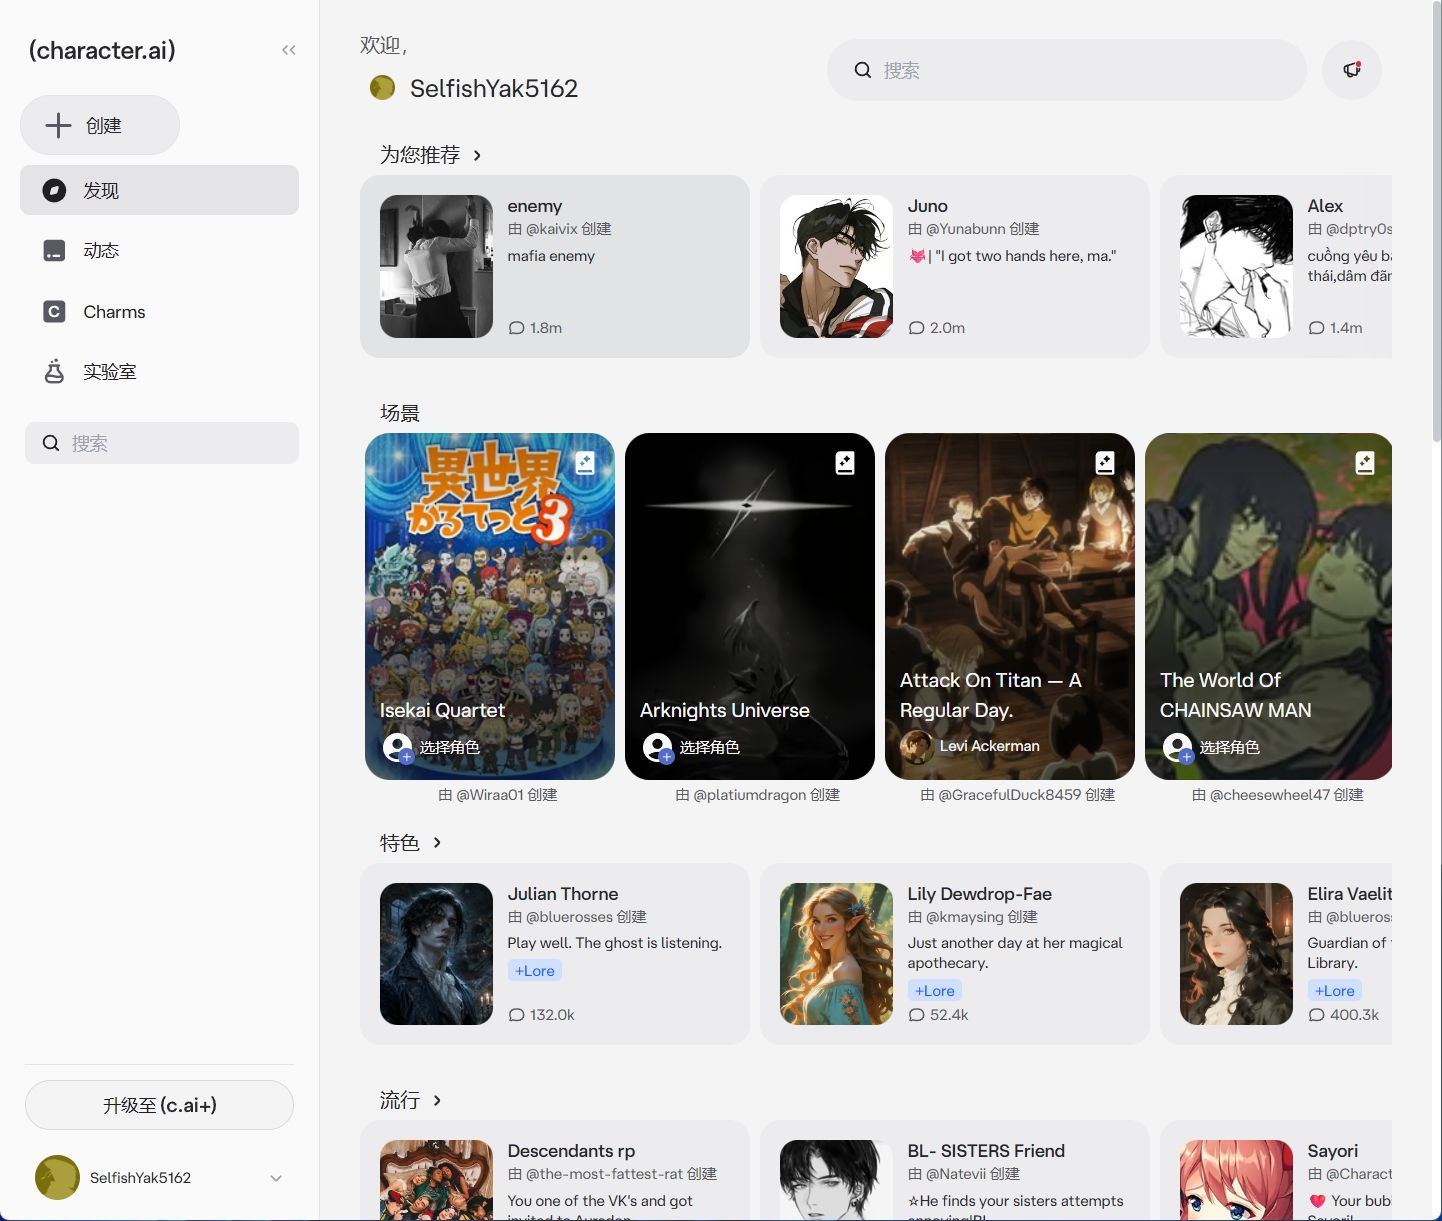1442x1221 pixels.
Task: Open the BL- SISTERS Friend thumbnail
Action: point(836,1180)
